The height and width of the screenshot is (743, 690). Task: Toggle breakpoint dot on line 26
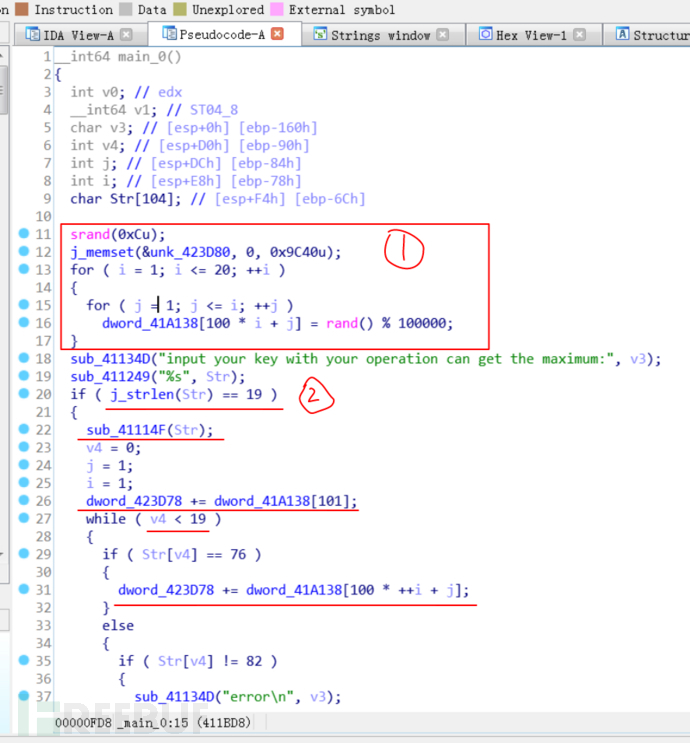point(24,501)
